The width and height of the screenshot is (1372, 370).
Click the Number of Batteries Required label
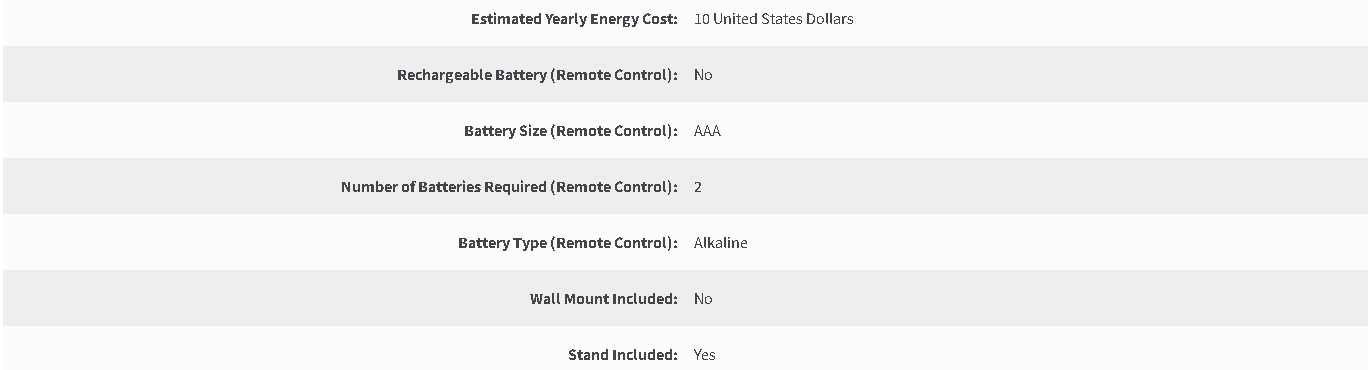[509, 187]
